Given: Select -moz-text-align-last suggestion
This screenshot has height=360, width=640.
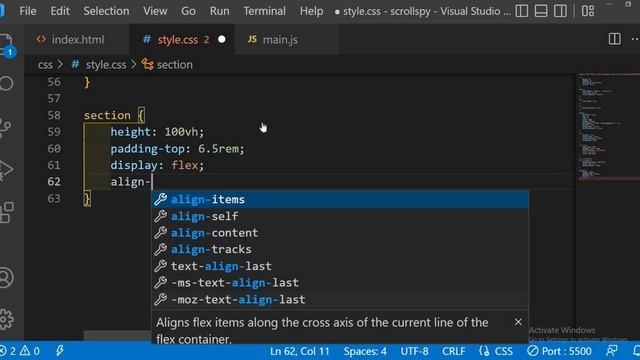Looking at the screenshot, I should pos(340,300).
